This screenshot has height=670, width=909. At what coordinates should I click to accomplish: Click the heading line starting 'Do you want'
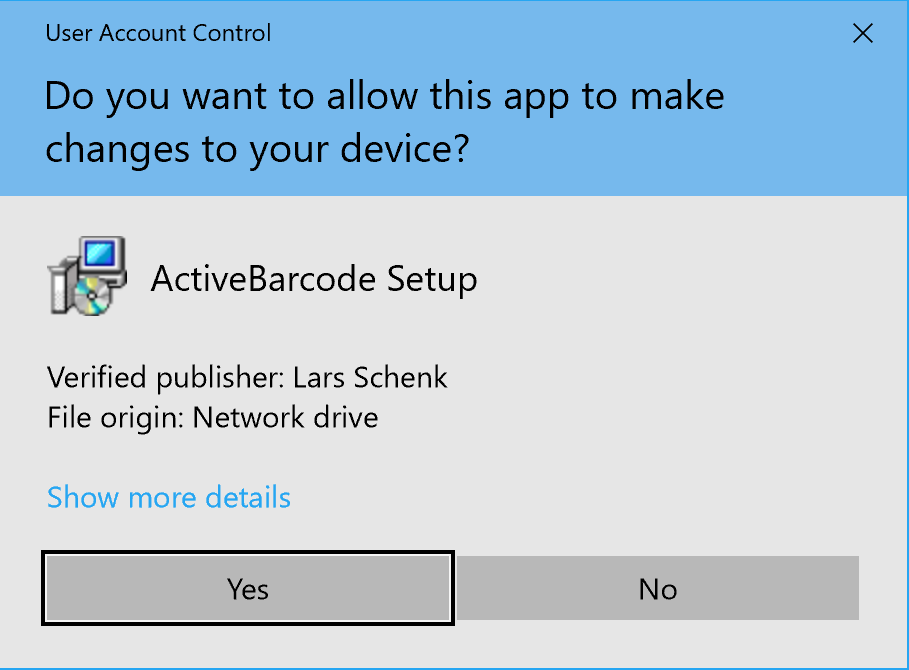[384, 97]
